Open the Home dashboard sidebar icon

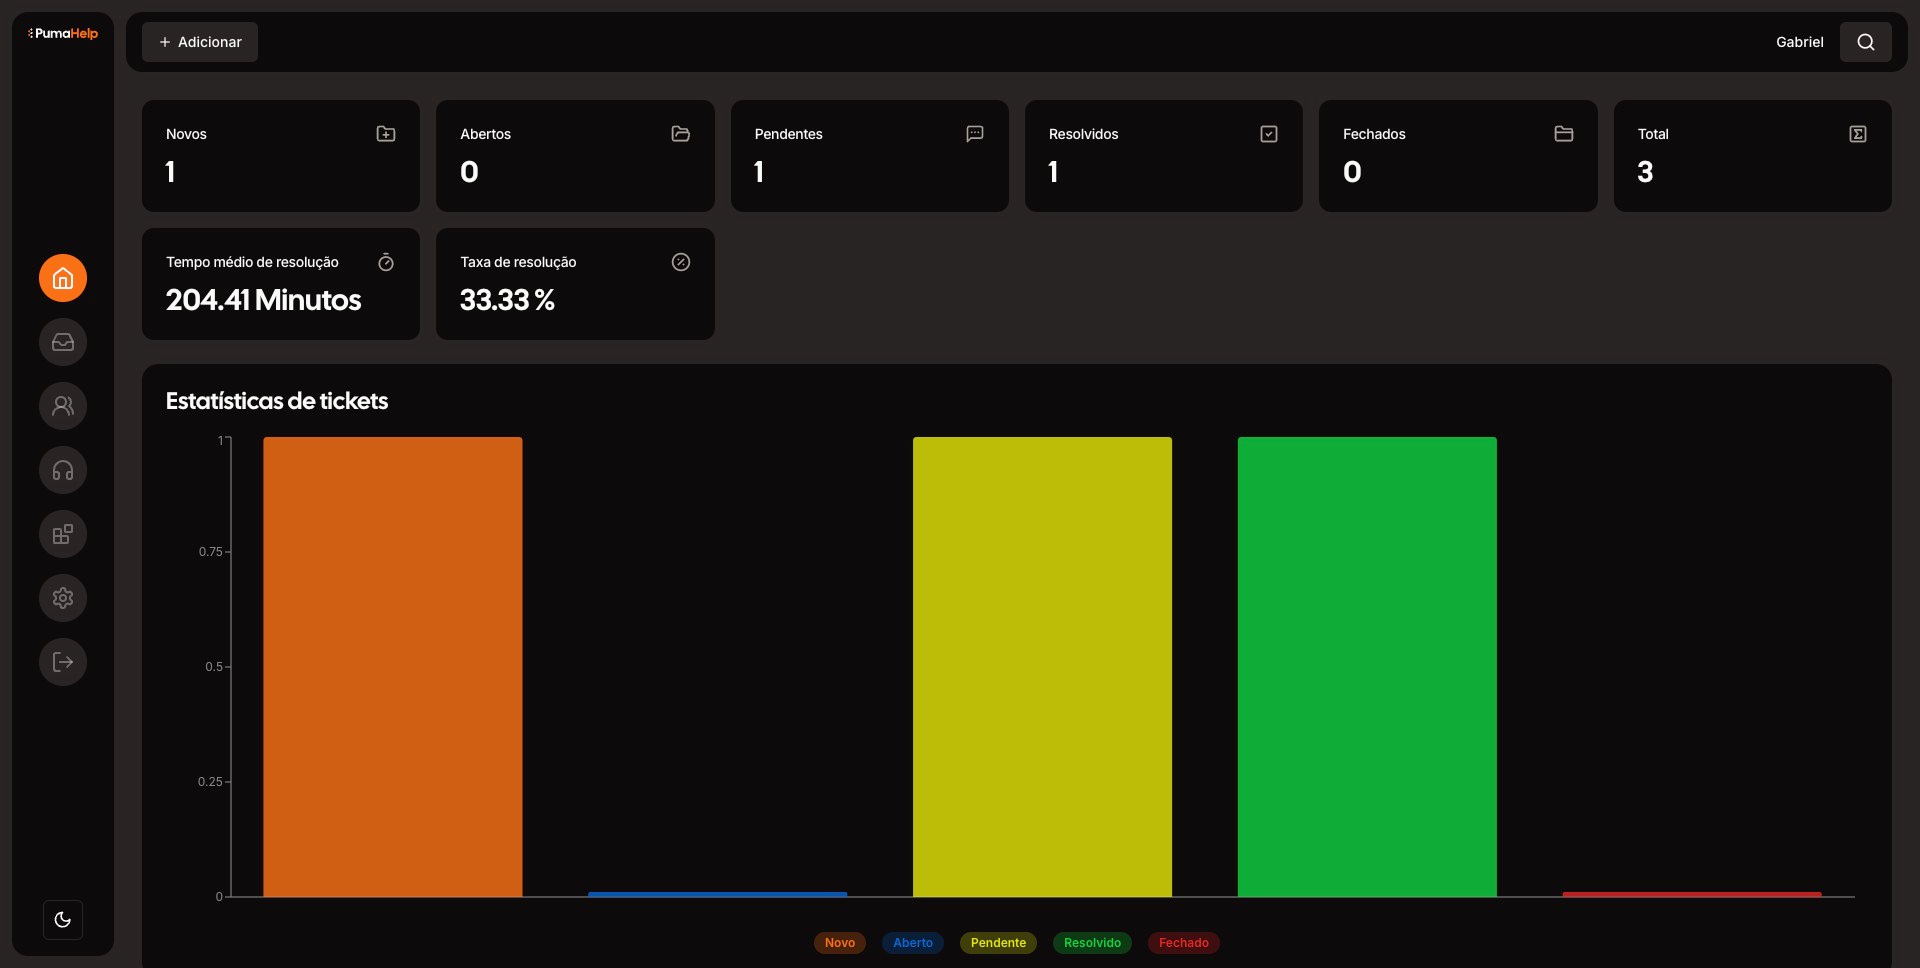63,278
